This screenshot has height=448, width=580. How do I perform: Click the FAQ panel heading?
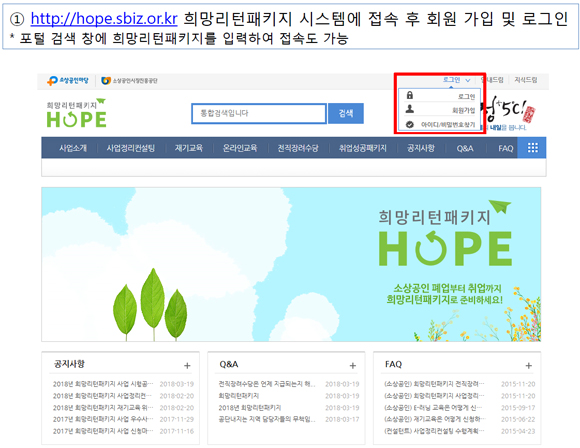point(393,364)
